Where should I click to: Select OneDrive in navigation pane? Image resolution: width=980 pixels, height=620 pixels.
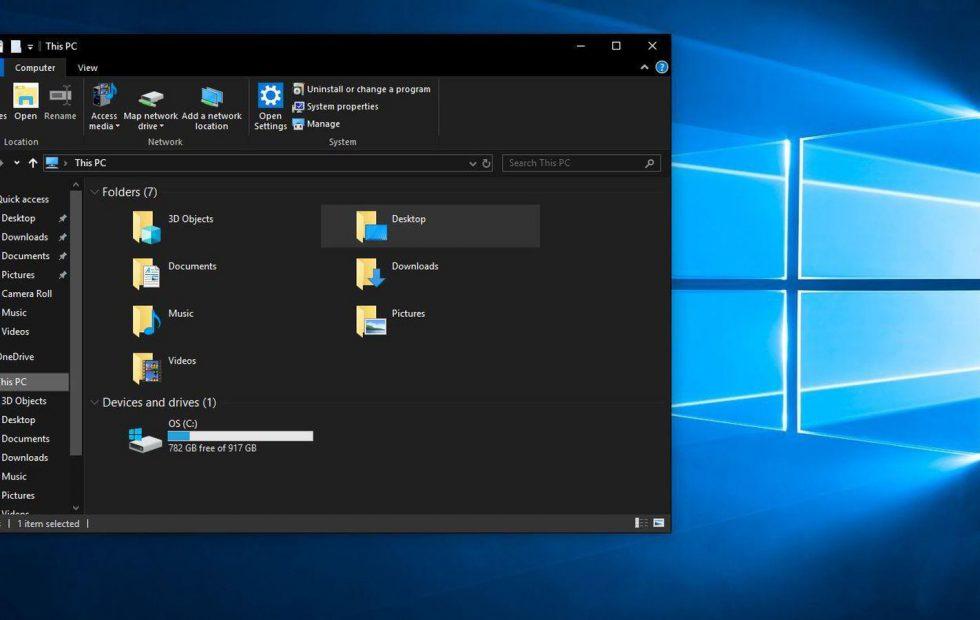(x=17, y=357)
